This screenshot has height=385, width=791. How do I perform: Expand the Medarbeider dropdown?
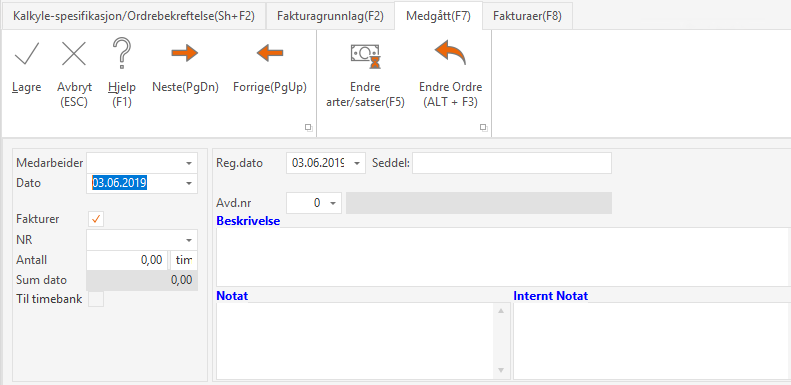click(189, 163)
